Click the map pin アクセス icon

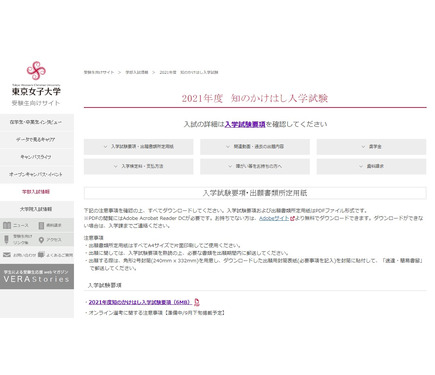tap(41, 240)
